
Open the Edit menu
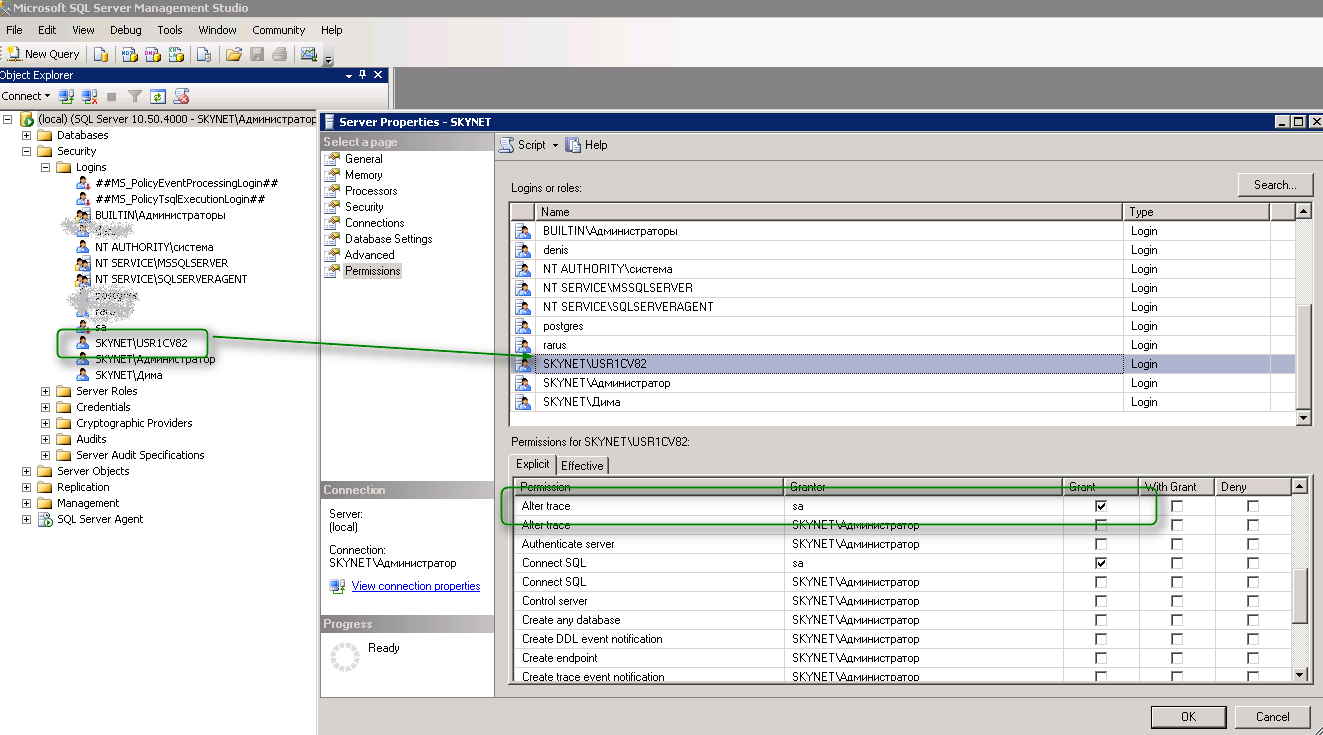47,30
